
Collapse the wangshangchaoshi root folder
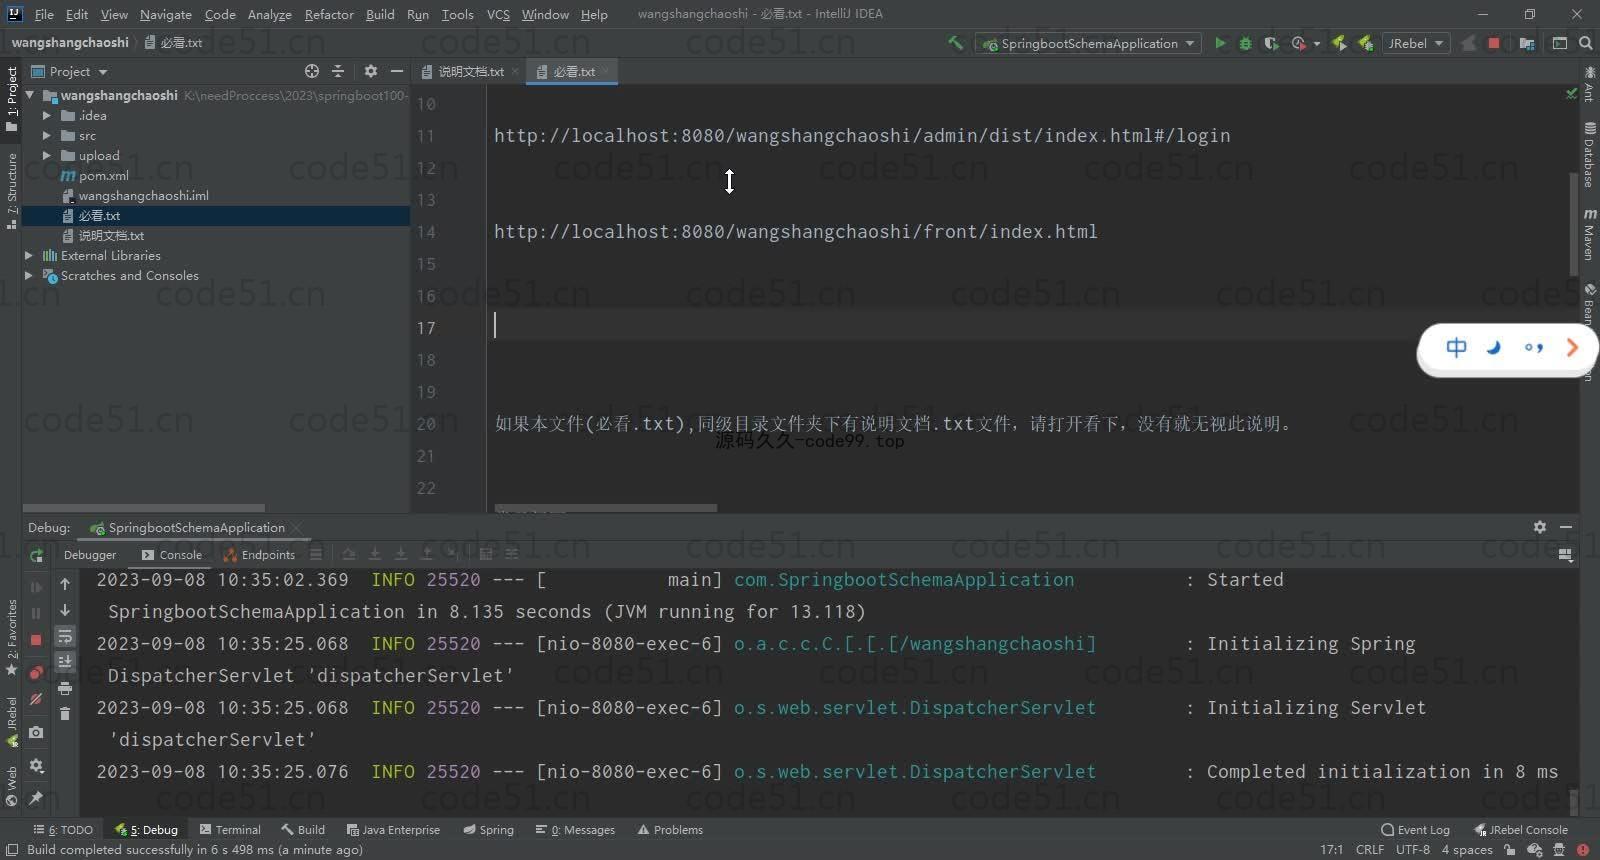[30, 96]
